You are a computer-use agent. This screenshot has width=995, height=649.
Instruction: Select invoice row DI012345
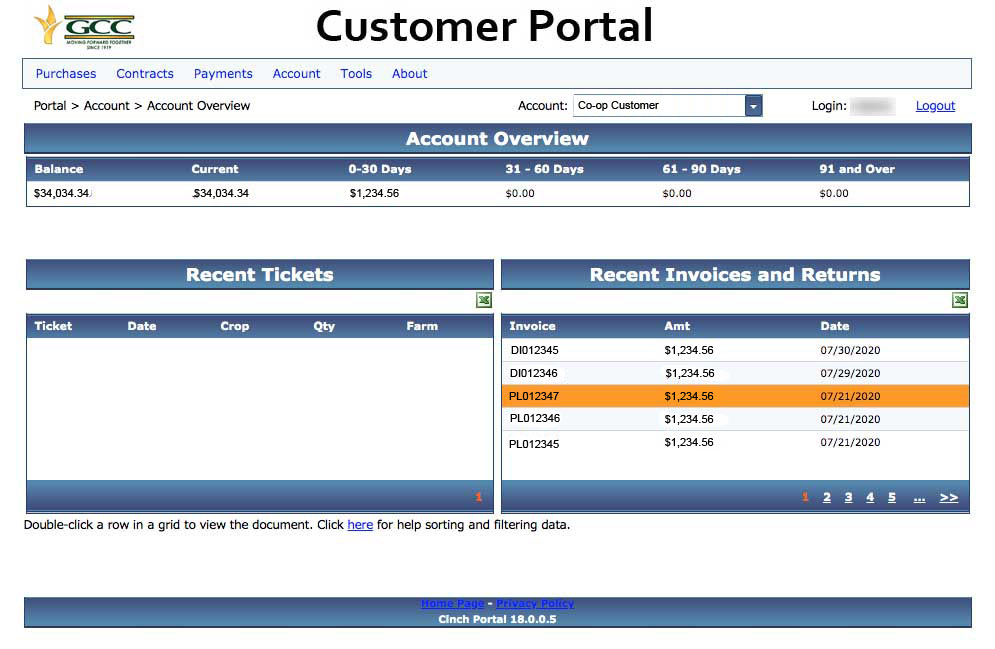coord(534,351)
